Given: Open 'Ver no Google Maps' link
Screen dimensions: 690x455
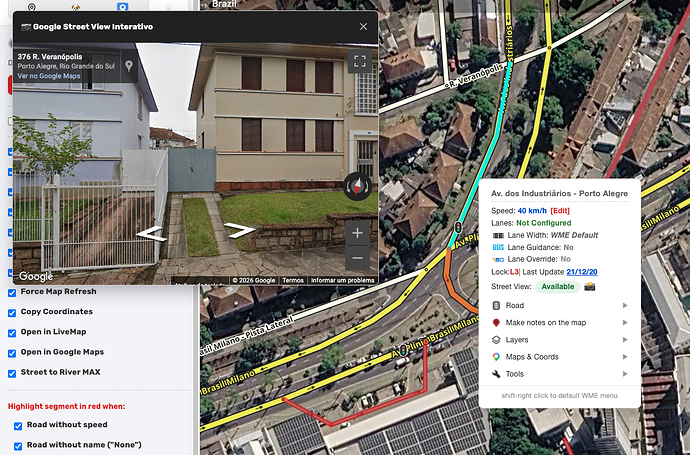Looking at the screenshot, I should tap(49, 76).
